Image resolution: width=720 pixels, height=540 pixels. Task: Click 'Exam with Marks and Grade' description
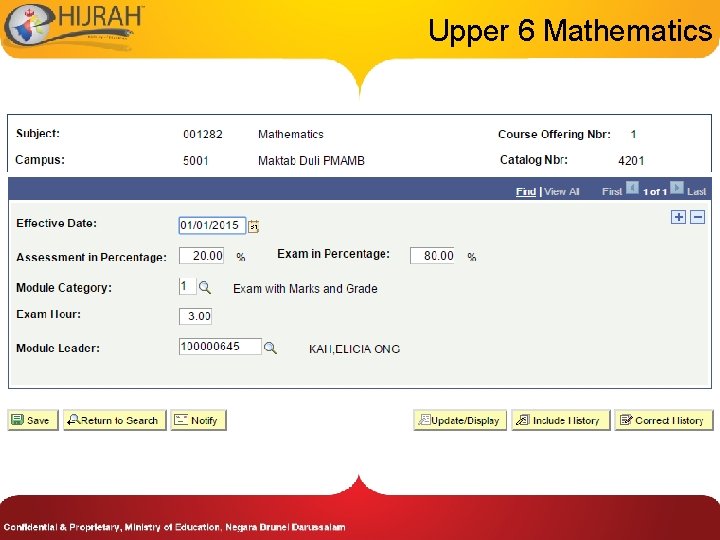pos(305,289)
